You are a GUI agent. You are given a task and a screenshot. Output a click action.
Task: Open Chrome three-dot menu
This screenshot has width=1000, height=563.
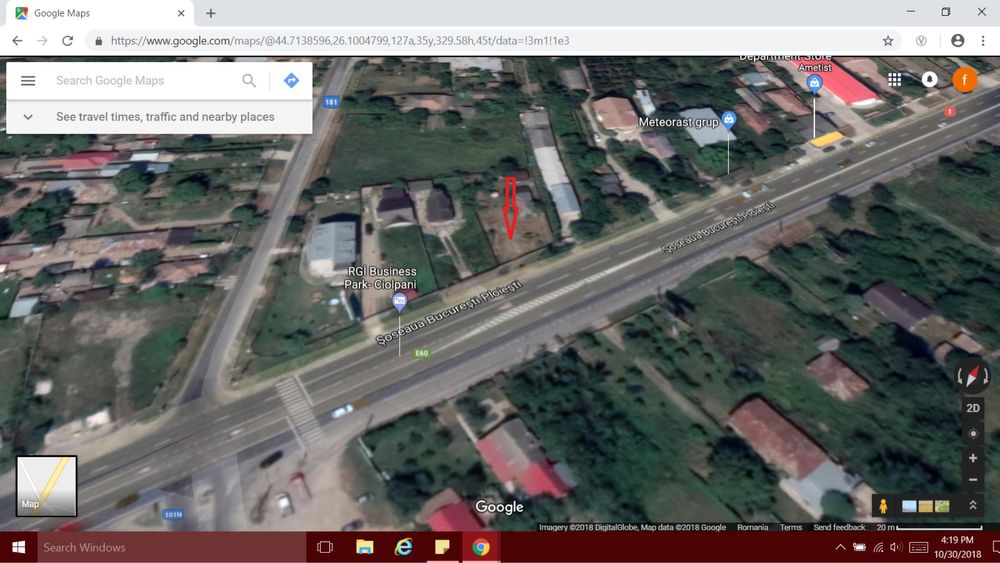pyautogui.click(x=983, y=40)
